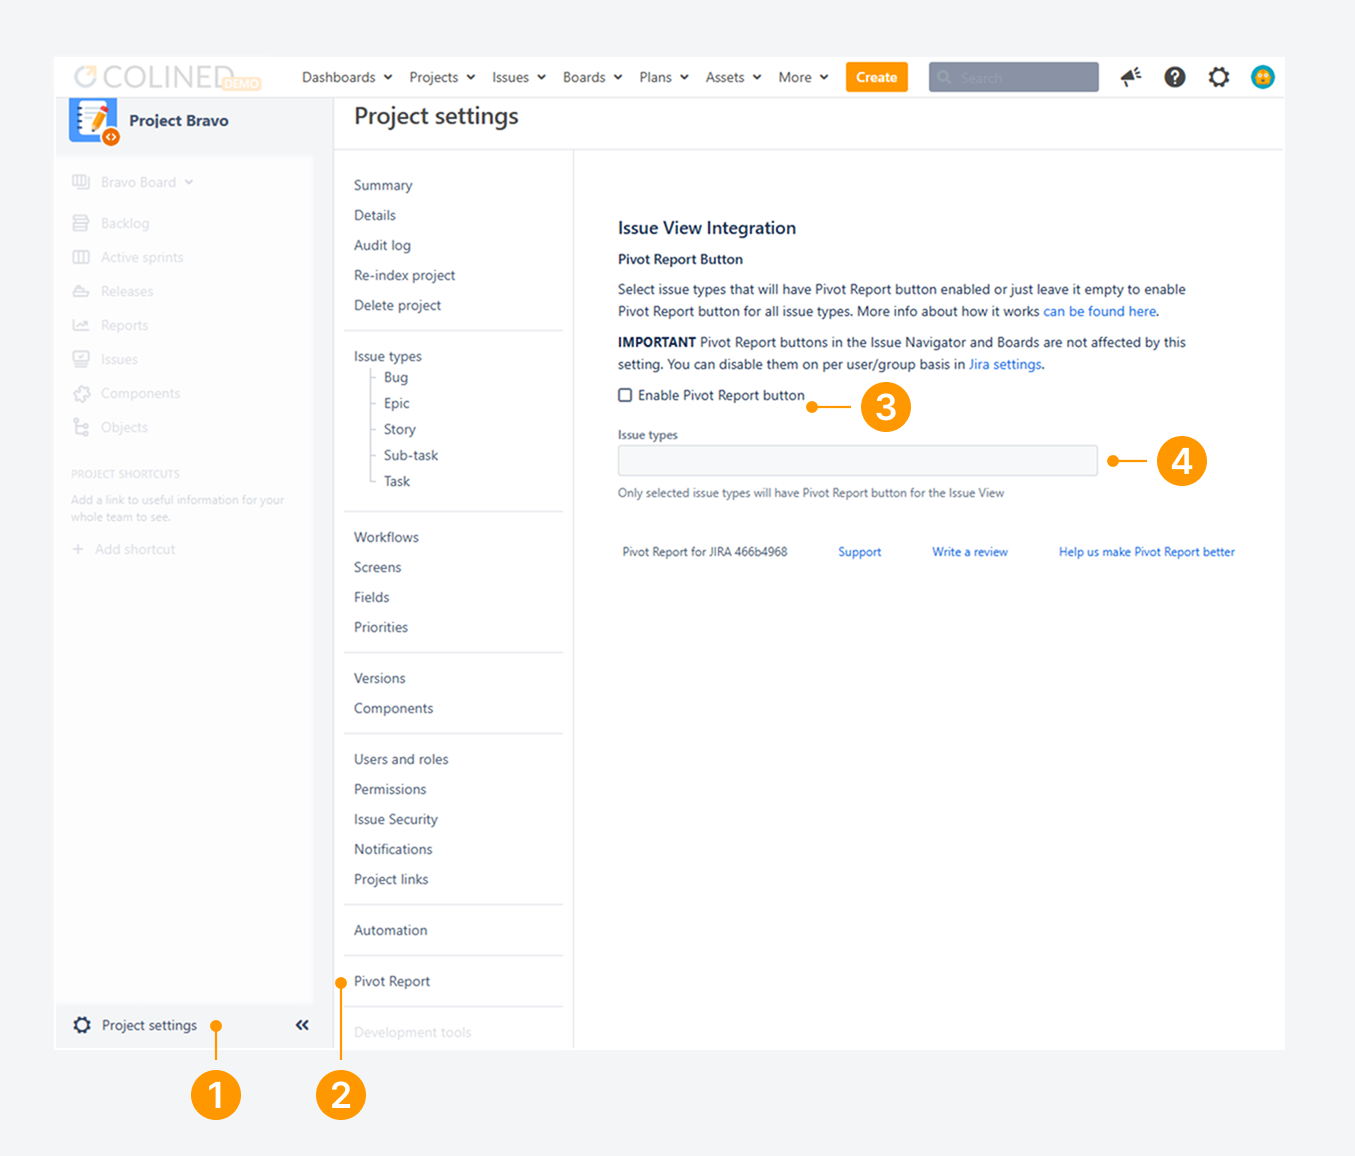Click the Components puzzle icon
This screenshot has width=1355, height=1156.
coord(81,393)
